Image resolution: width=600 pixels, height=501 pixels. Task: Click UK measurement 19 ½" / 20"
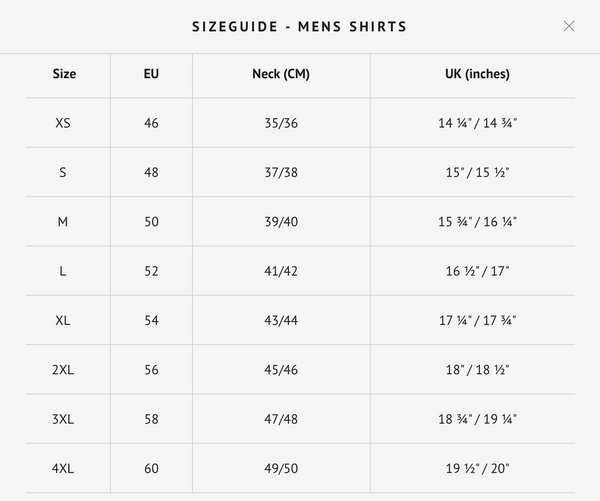pyautogui.click(x=477, y=468)
